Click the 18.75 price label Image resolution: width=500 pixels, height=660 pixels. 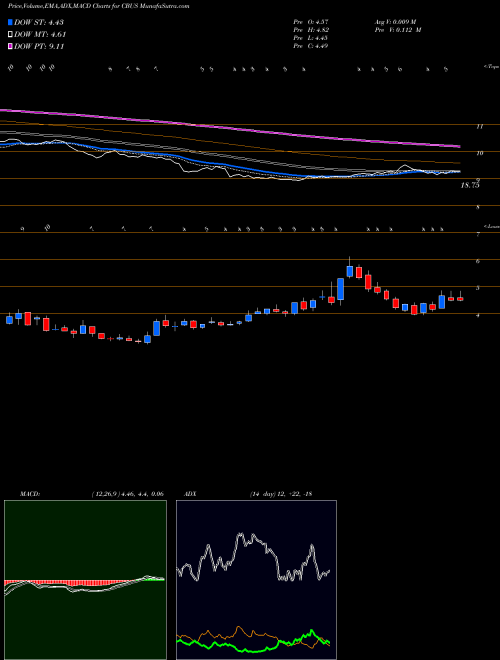tap(470, 185)
